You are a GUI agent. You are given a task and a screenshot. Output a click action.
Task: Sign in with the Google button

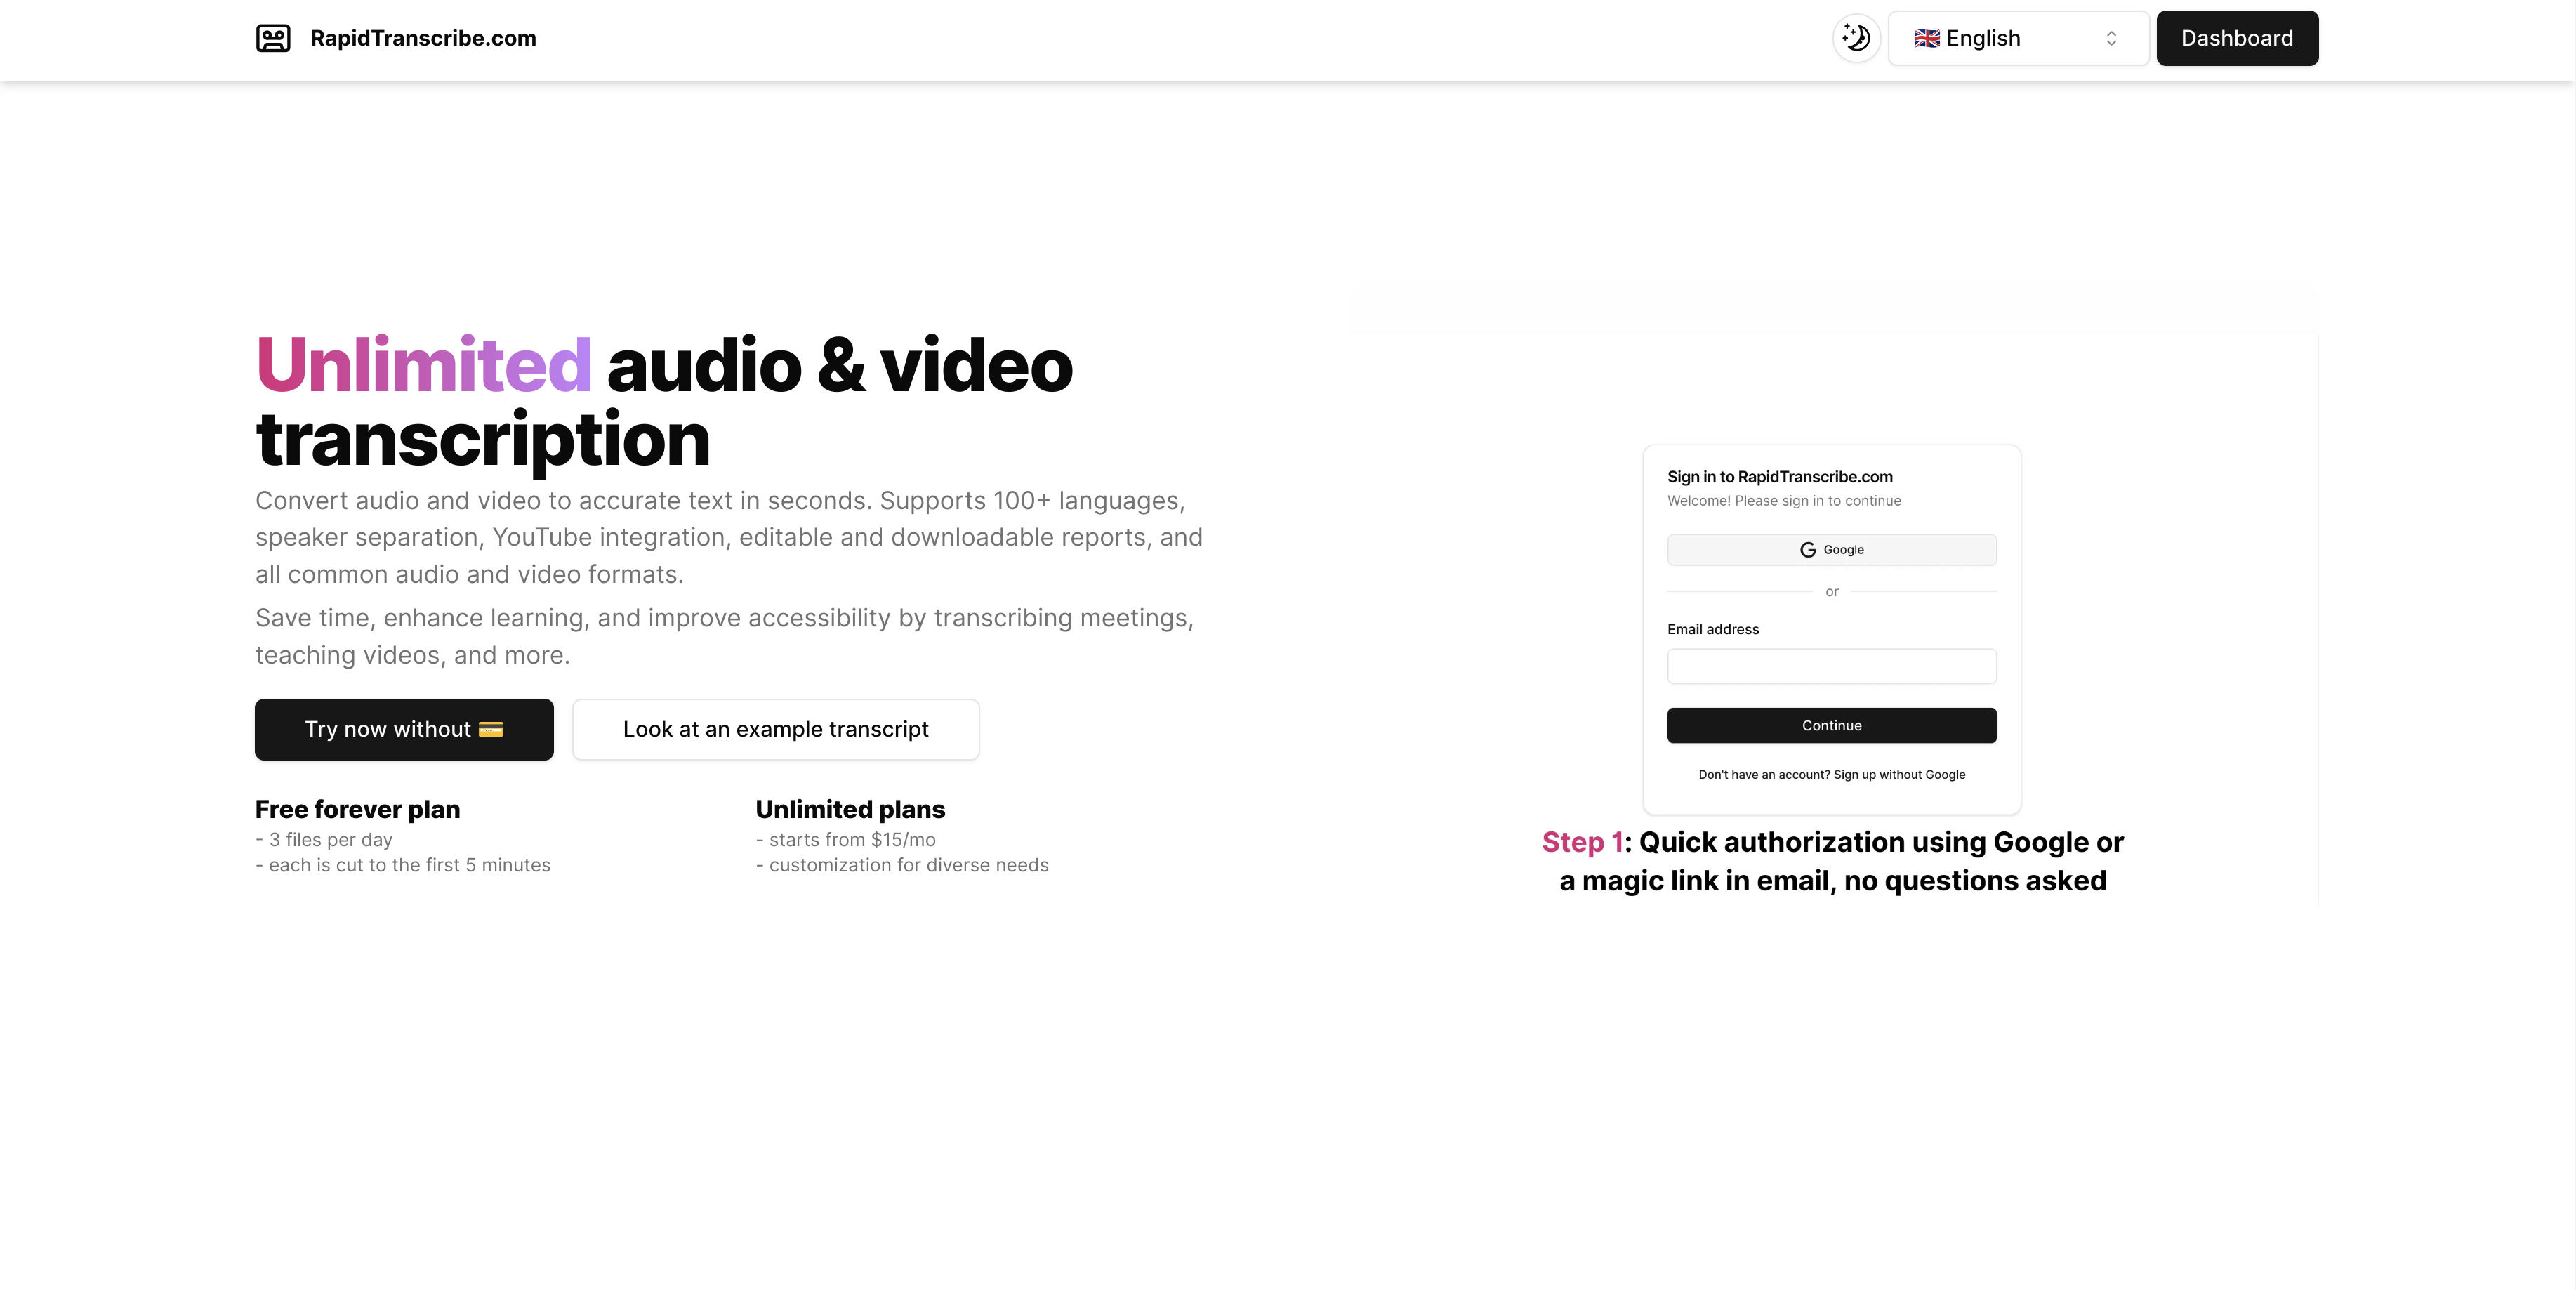[x=1831, y=549]
